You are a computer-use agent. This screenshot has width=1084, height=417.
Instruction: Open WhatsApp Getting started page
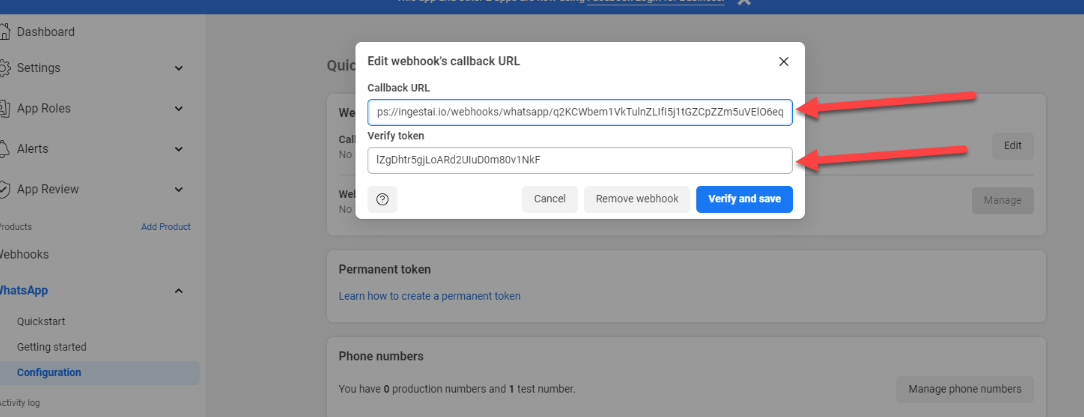(x=52, y=347)
